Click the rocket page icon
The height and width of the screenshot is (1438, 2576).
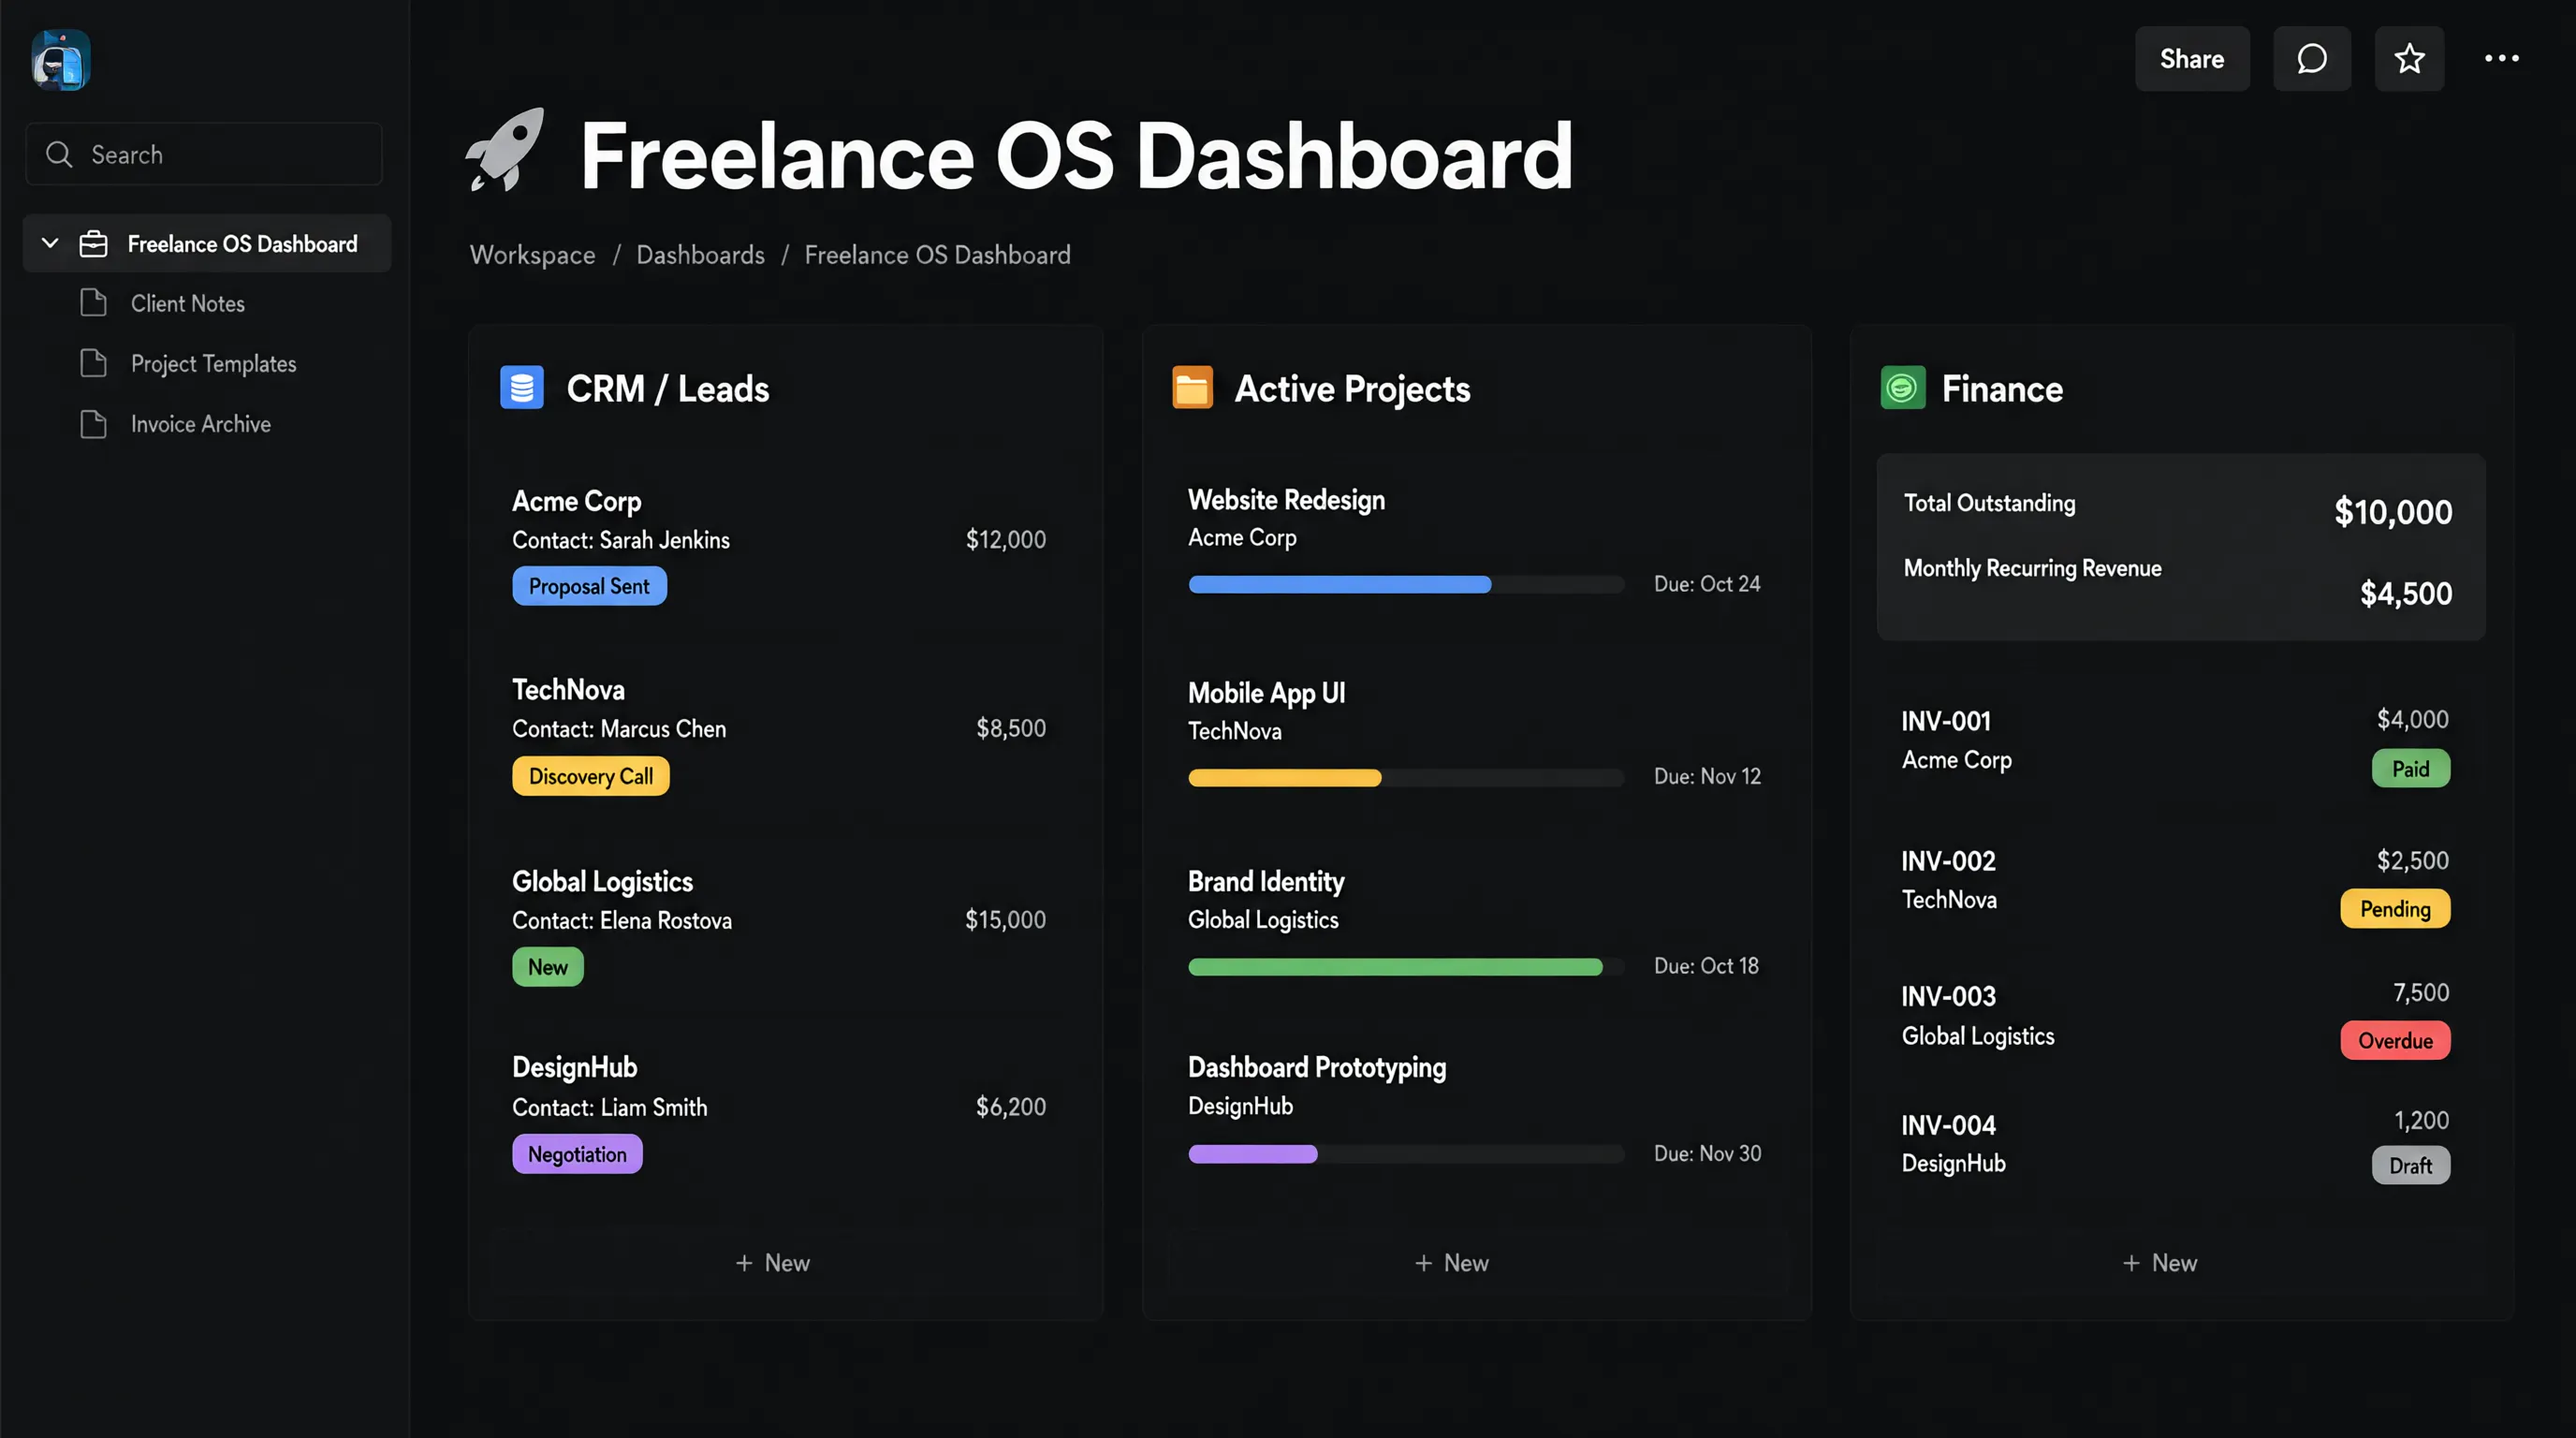(x=506, y=150)
